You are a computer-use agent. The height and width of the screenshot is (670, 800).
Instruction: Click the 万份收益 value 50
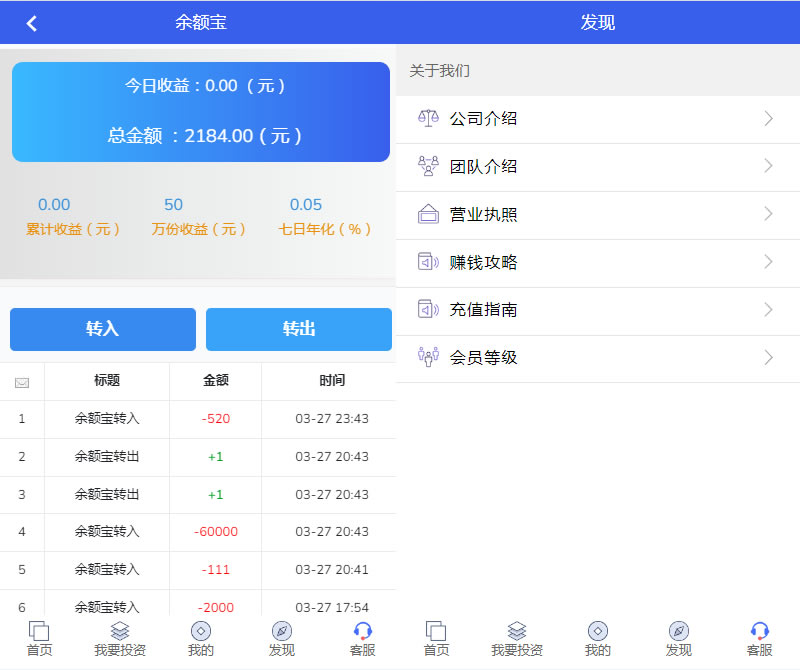point(173,205)
